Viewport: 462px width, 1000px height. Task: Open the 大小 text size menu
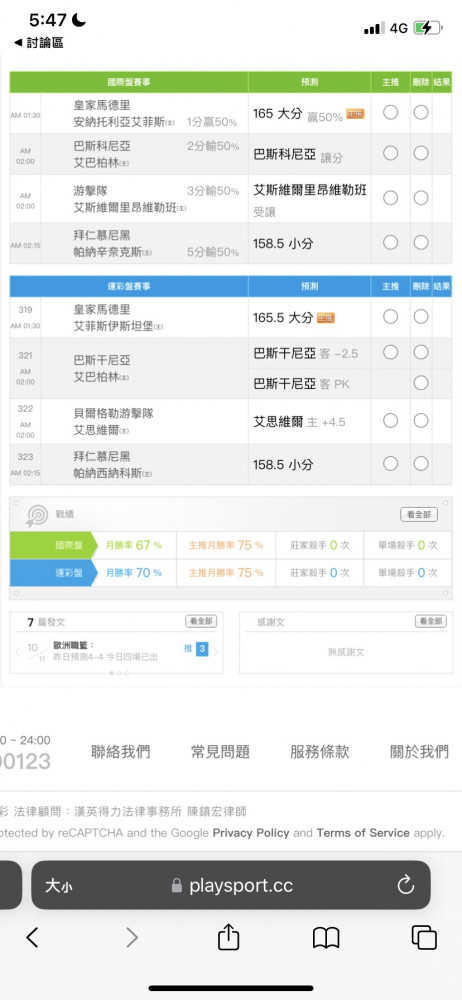tap(58, 885)
